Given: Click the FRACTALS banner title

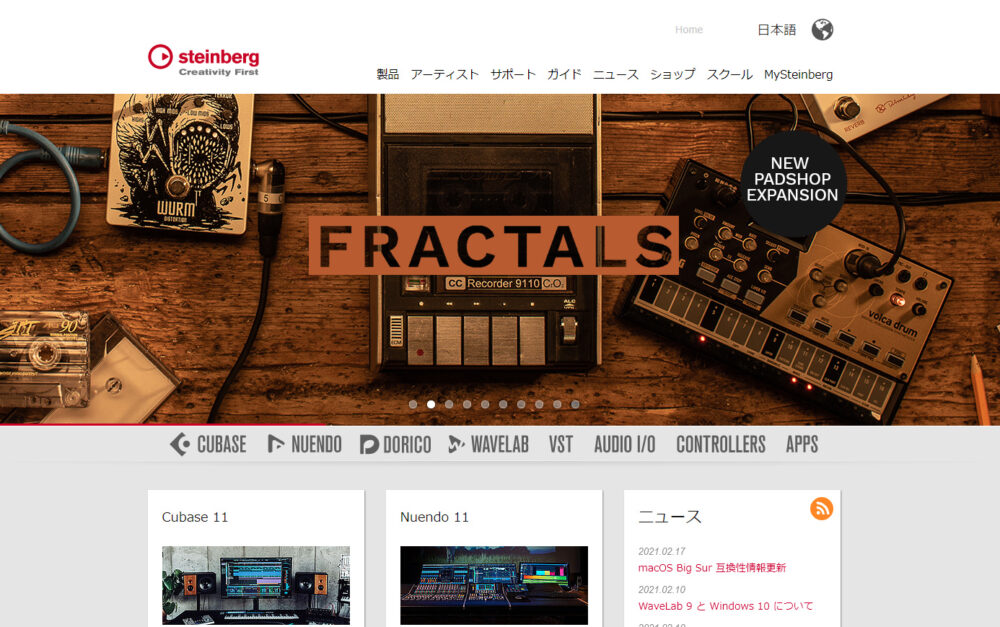Looking at the screenshot, I should pyautogui.click(x=494, y=246).
